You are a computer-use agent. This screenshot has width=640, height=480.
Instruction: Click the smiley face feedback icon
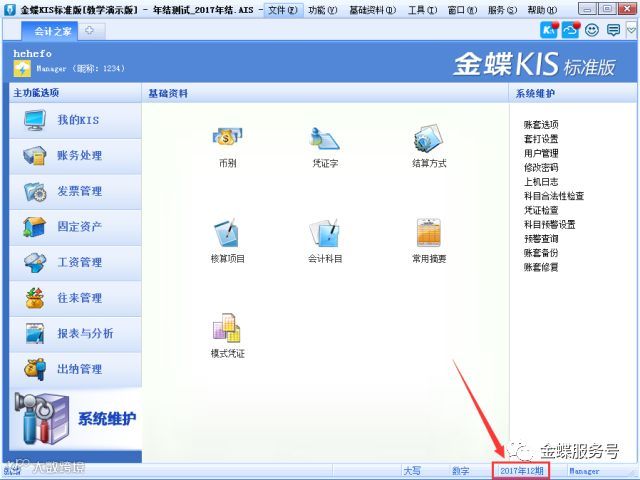point(592,30)
